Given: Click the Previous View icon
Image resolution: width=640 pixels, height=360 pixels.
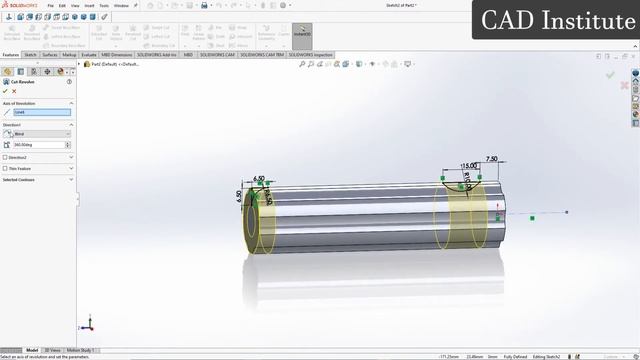Looking at the screenshot, I should tap(320, 64).
